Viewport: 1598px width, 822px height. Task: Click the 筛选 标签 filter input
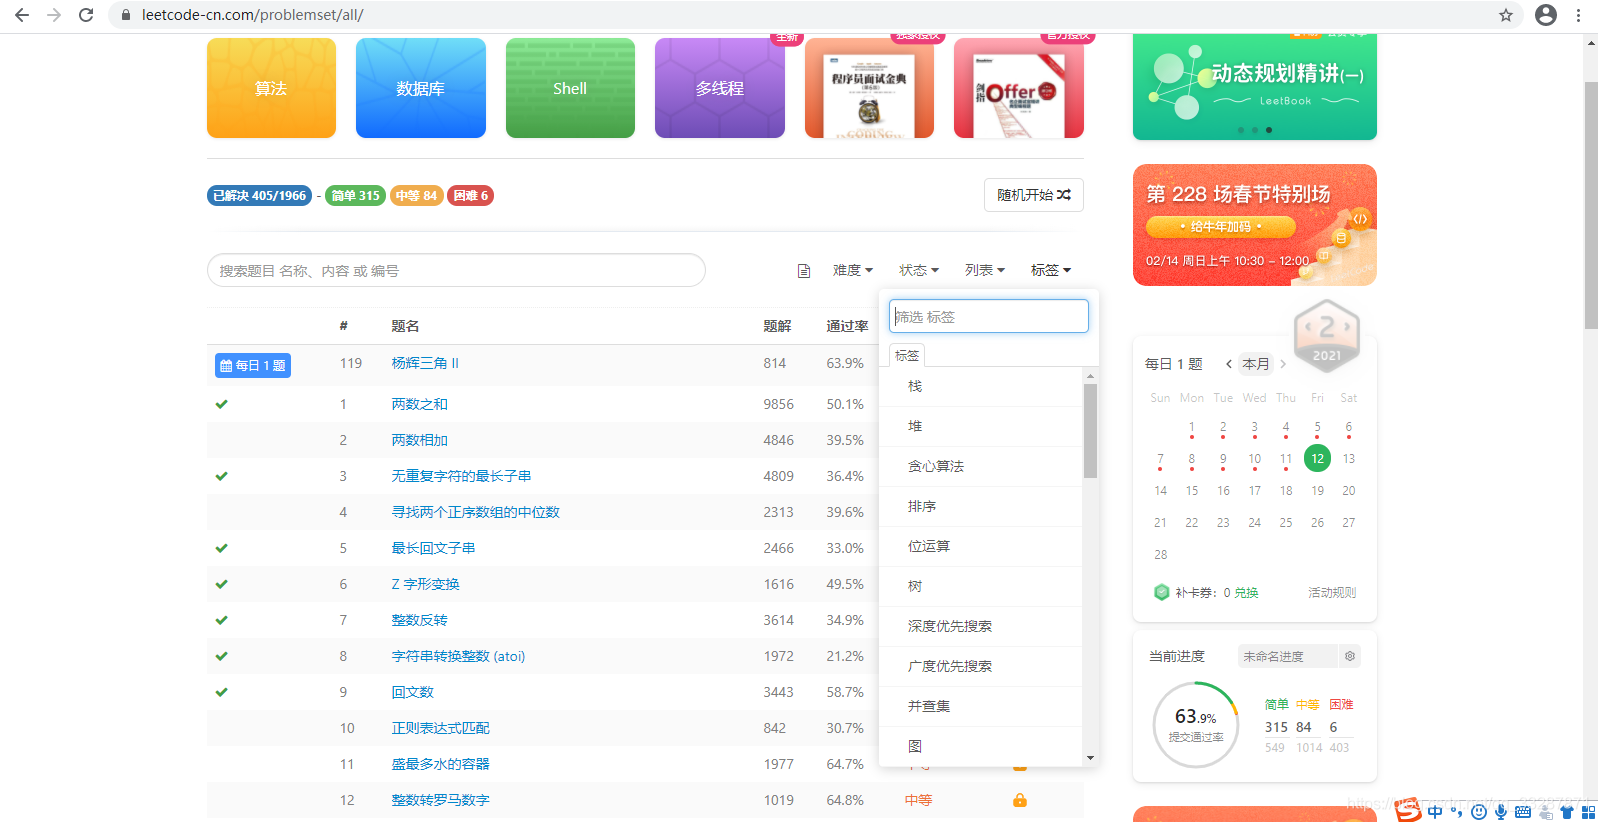[x=989, y=316]
